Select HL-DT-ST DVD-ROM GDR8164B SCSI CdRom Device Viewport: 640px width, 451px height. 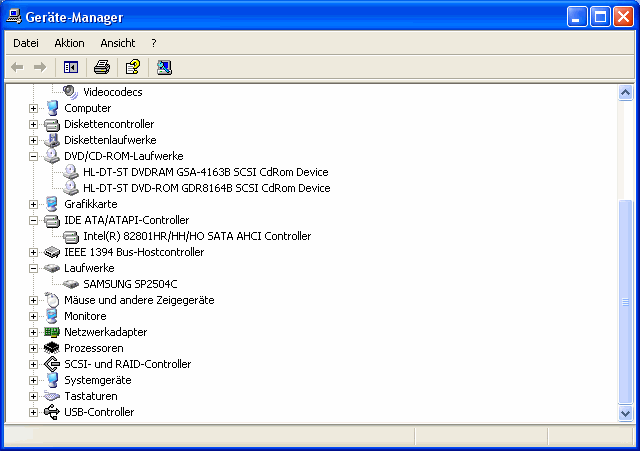(207, 188)
